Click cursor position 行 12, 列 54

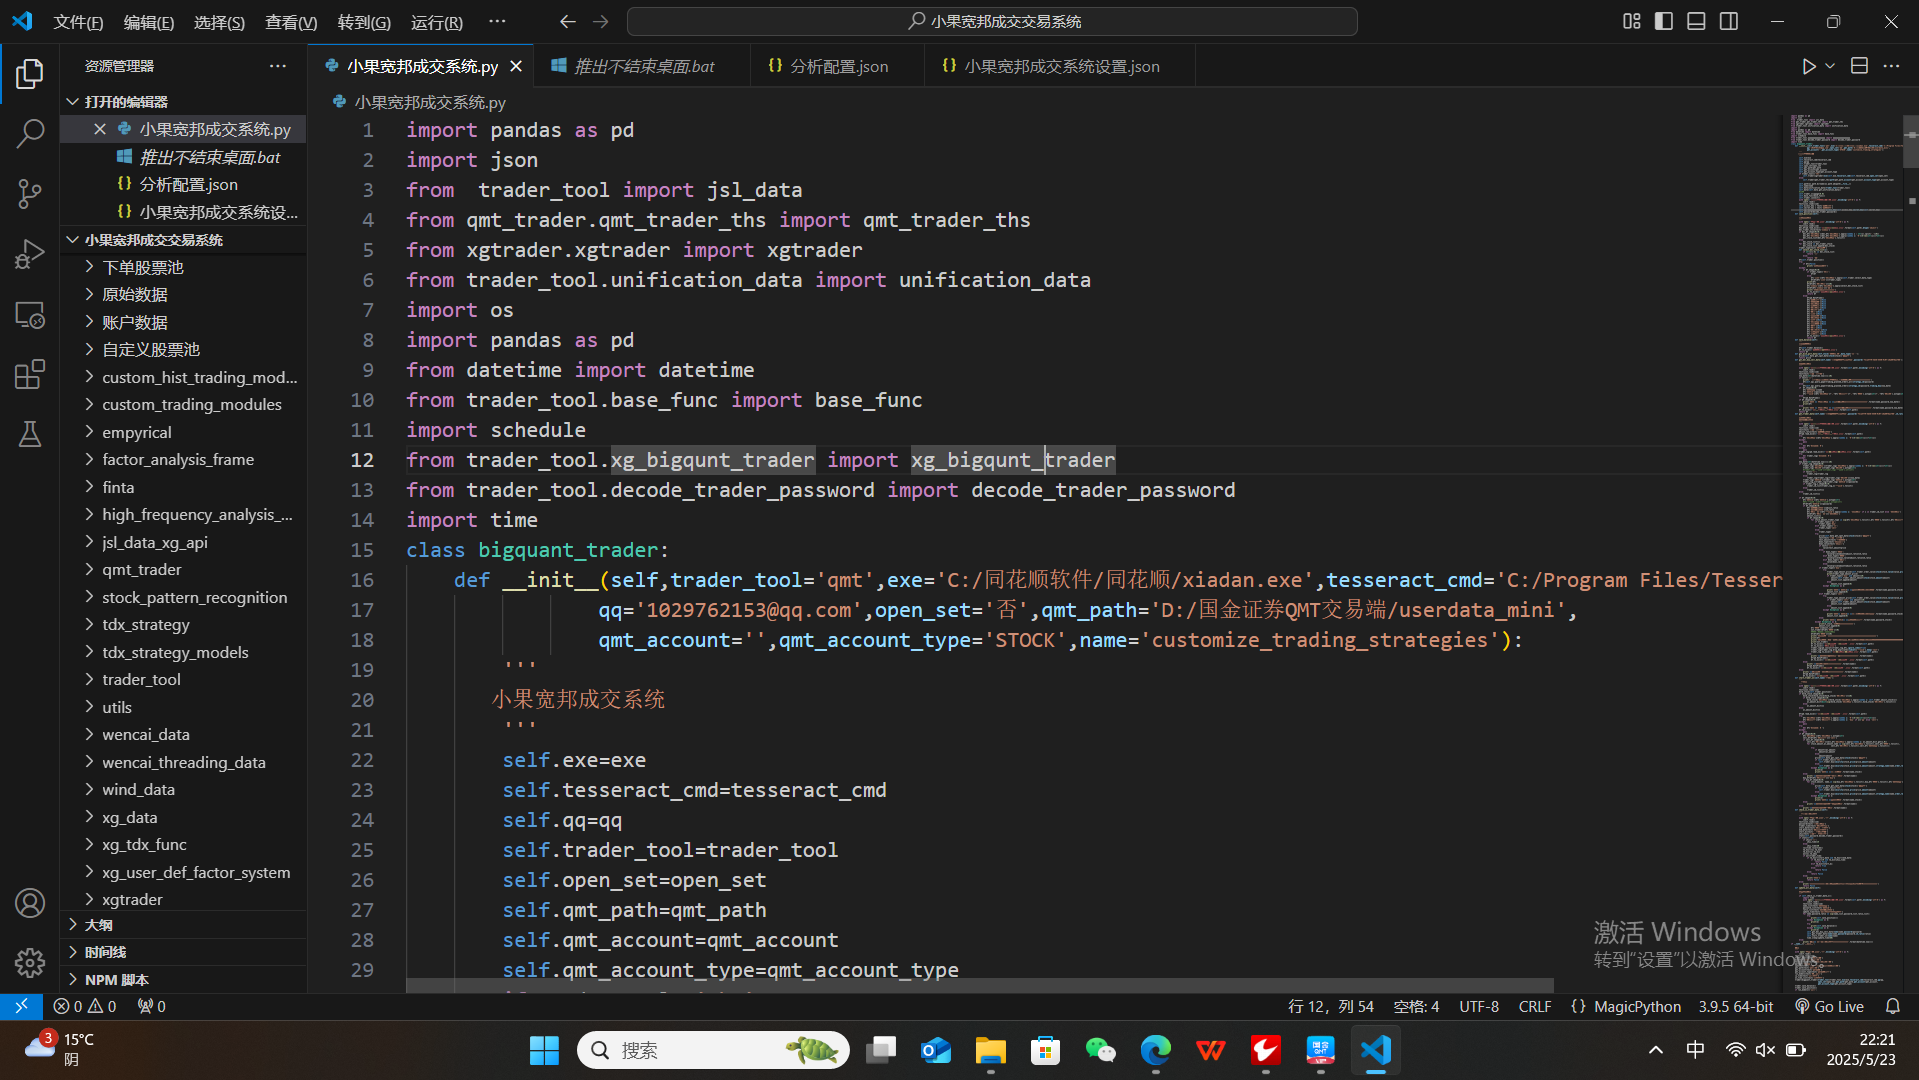[x=1330, y=1006]
